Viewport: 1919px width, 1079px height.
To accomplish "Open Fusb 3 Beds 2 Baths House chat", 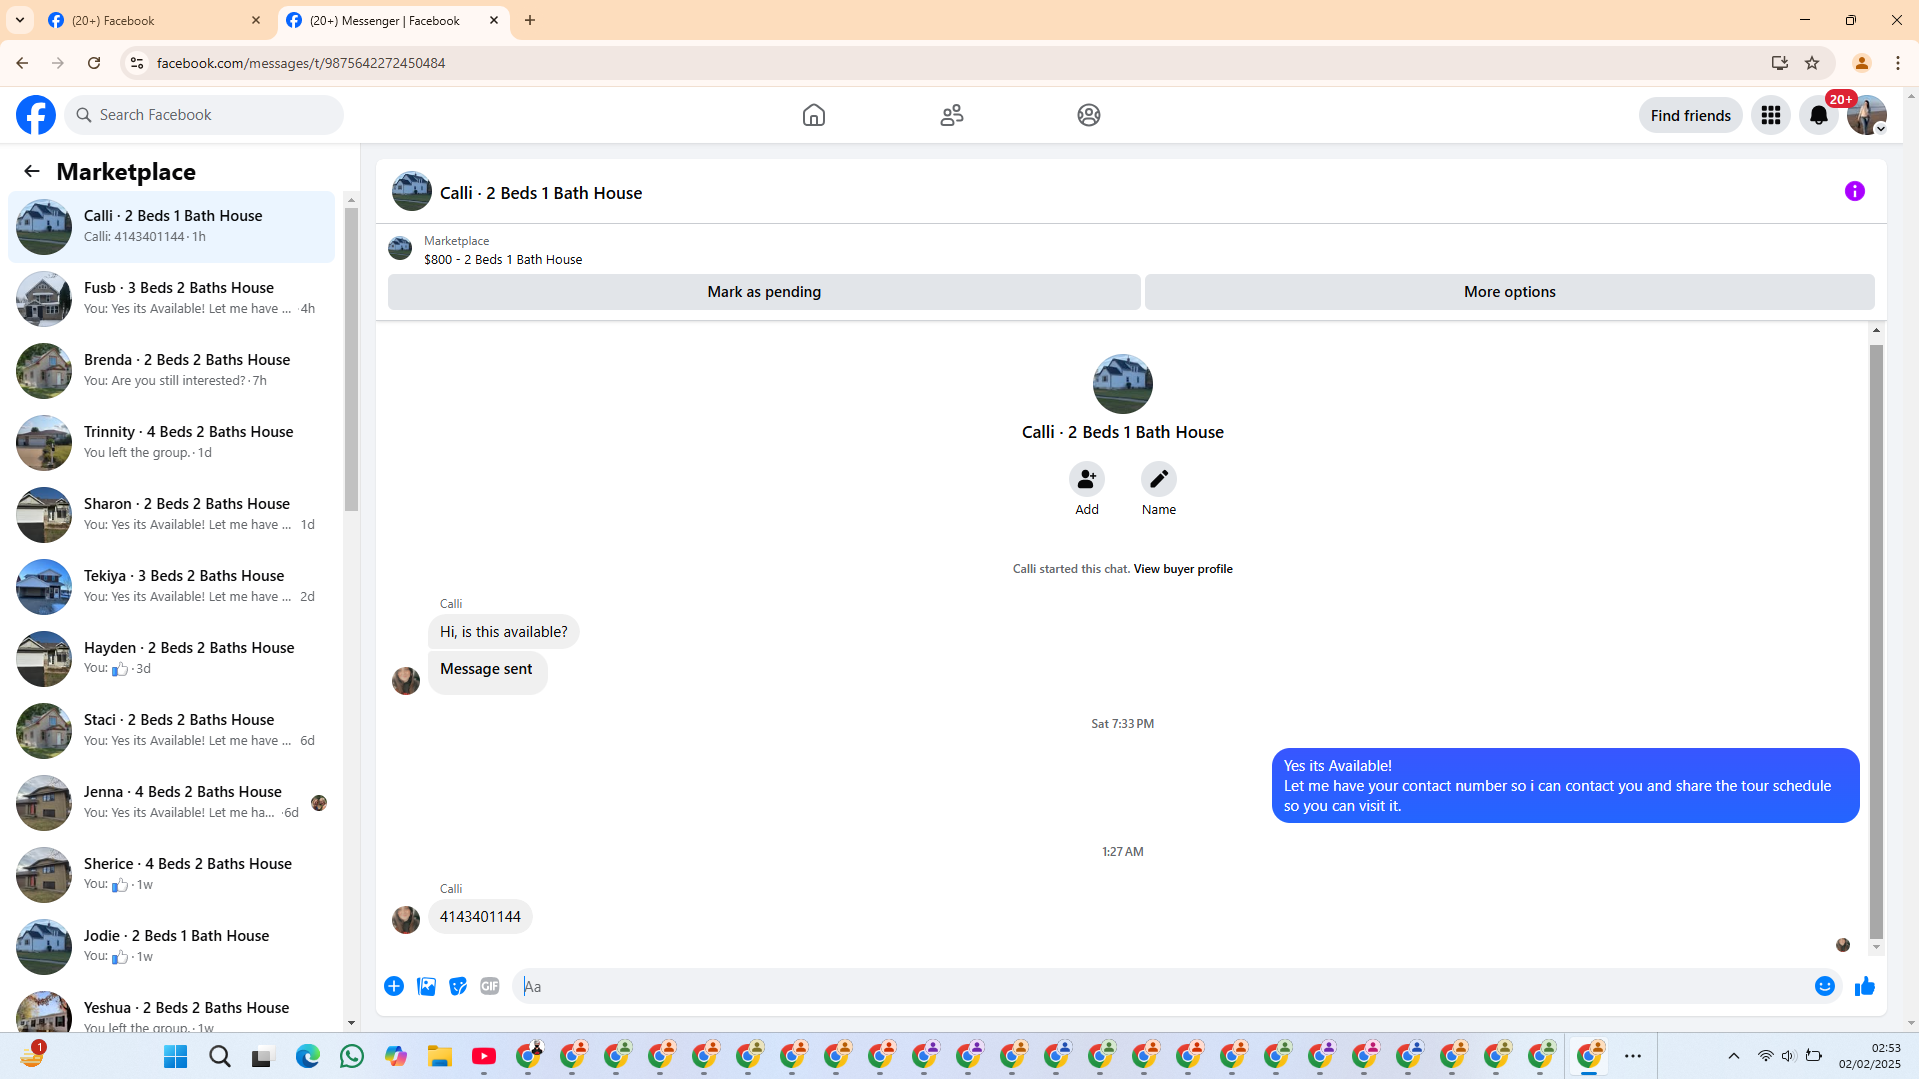I will 172,299.
